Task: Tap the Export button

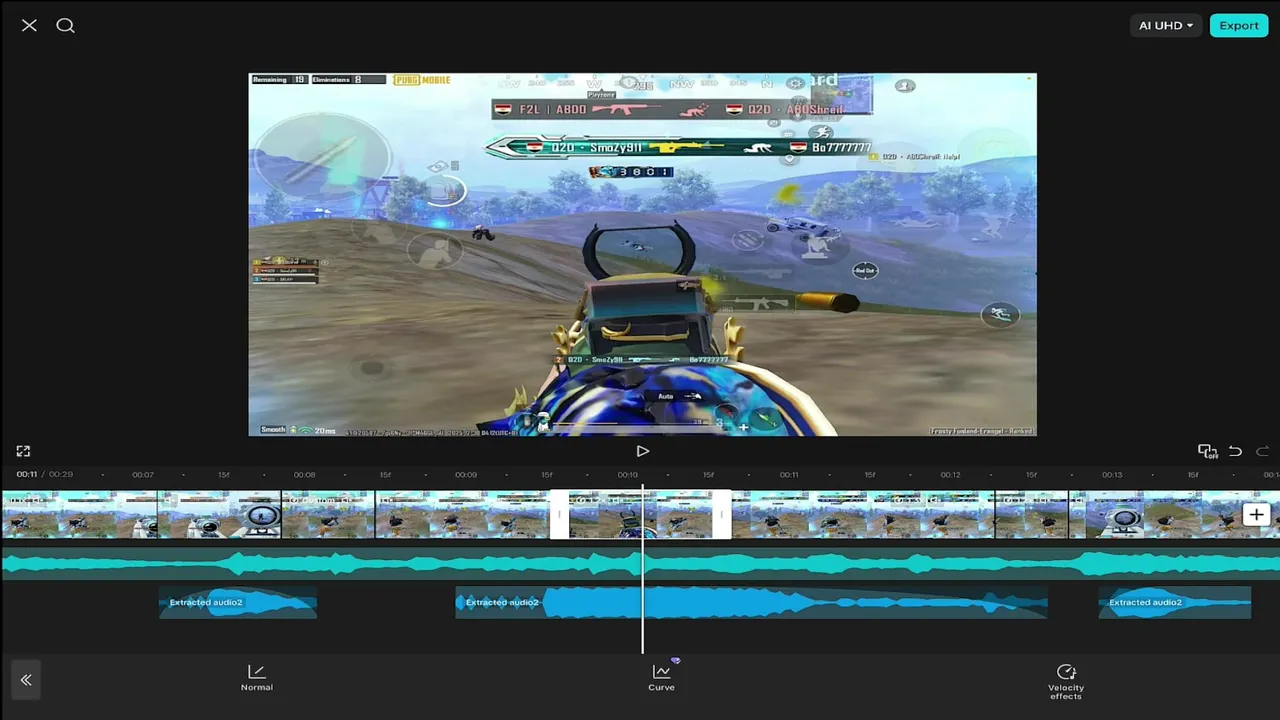Action: pyautogui.click(x=1238, y=25)
